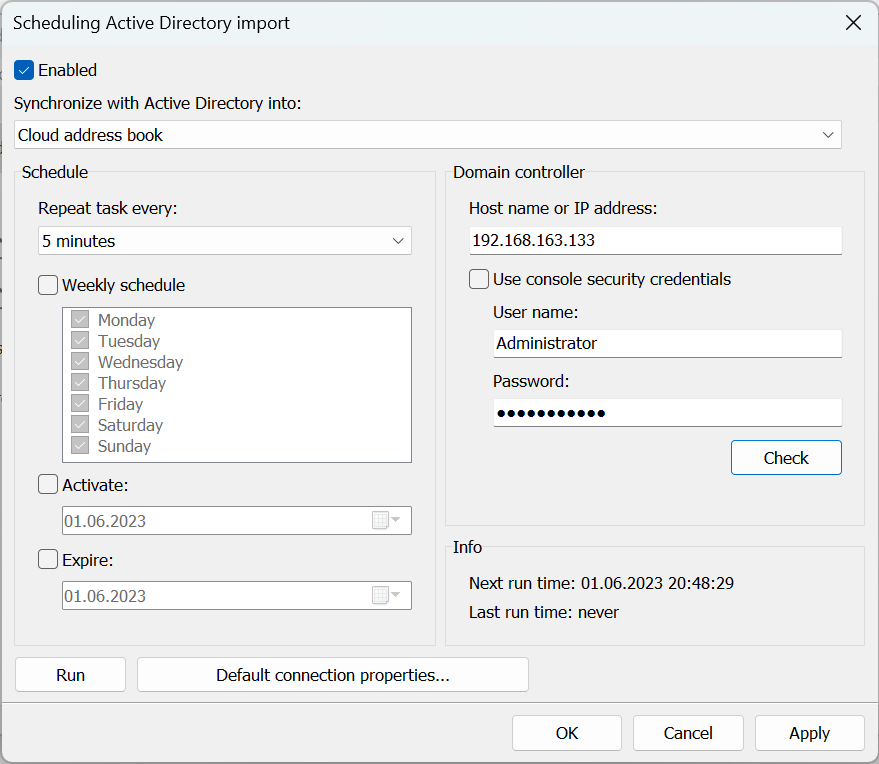Focus the Host name or IP address field
The width and height of the screenshot is (879, 764).
coord(655,241)
